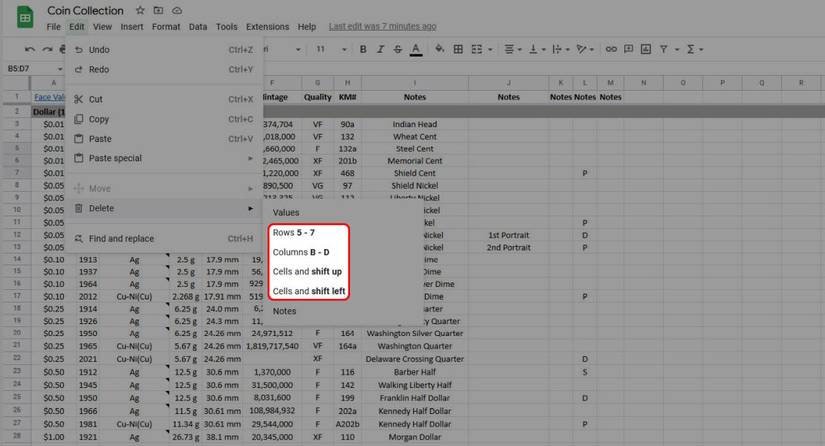This screenshot has height=446, width=825.
Task: Expand filter views dropdown arrow
Action: pyautogui.click(x=677, y=49)
